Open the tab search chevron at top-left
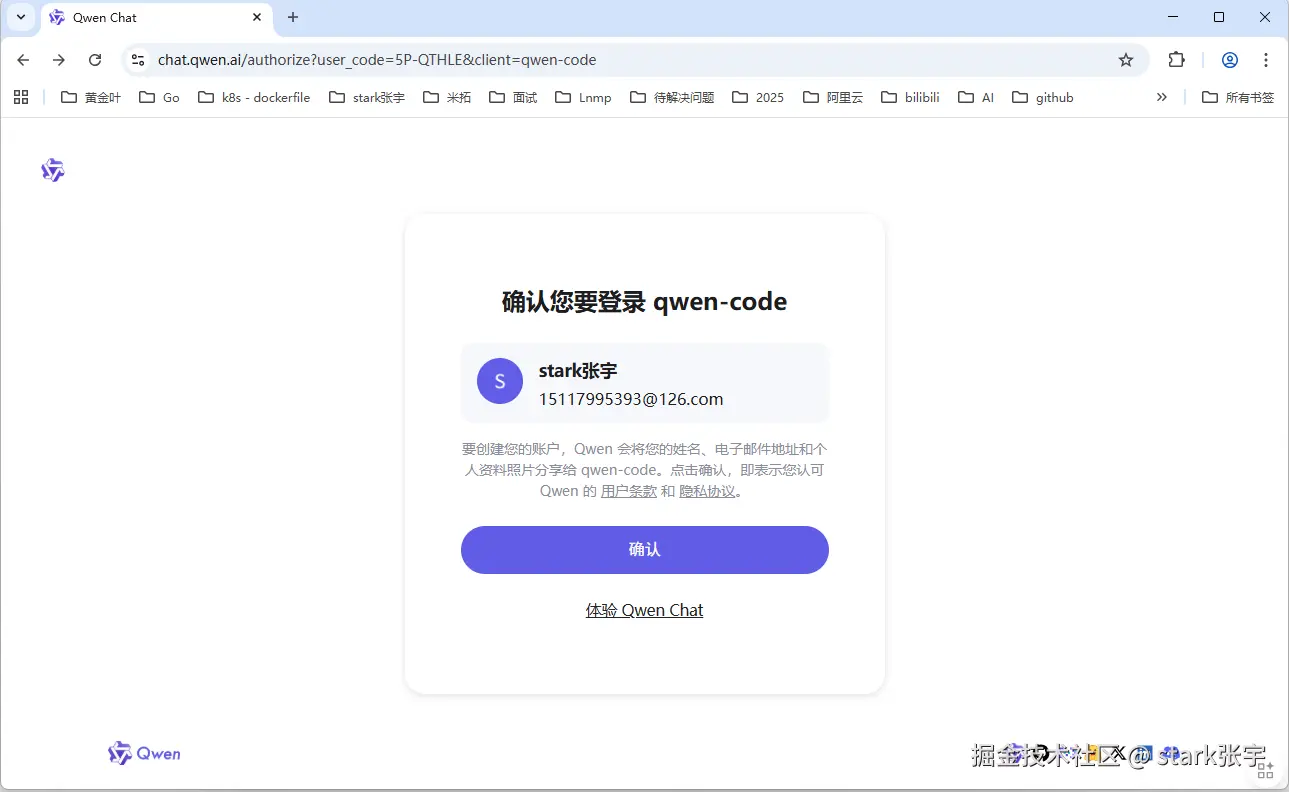The width and height of the screenshot is (1289, 792). click(20, 17)
